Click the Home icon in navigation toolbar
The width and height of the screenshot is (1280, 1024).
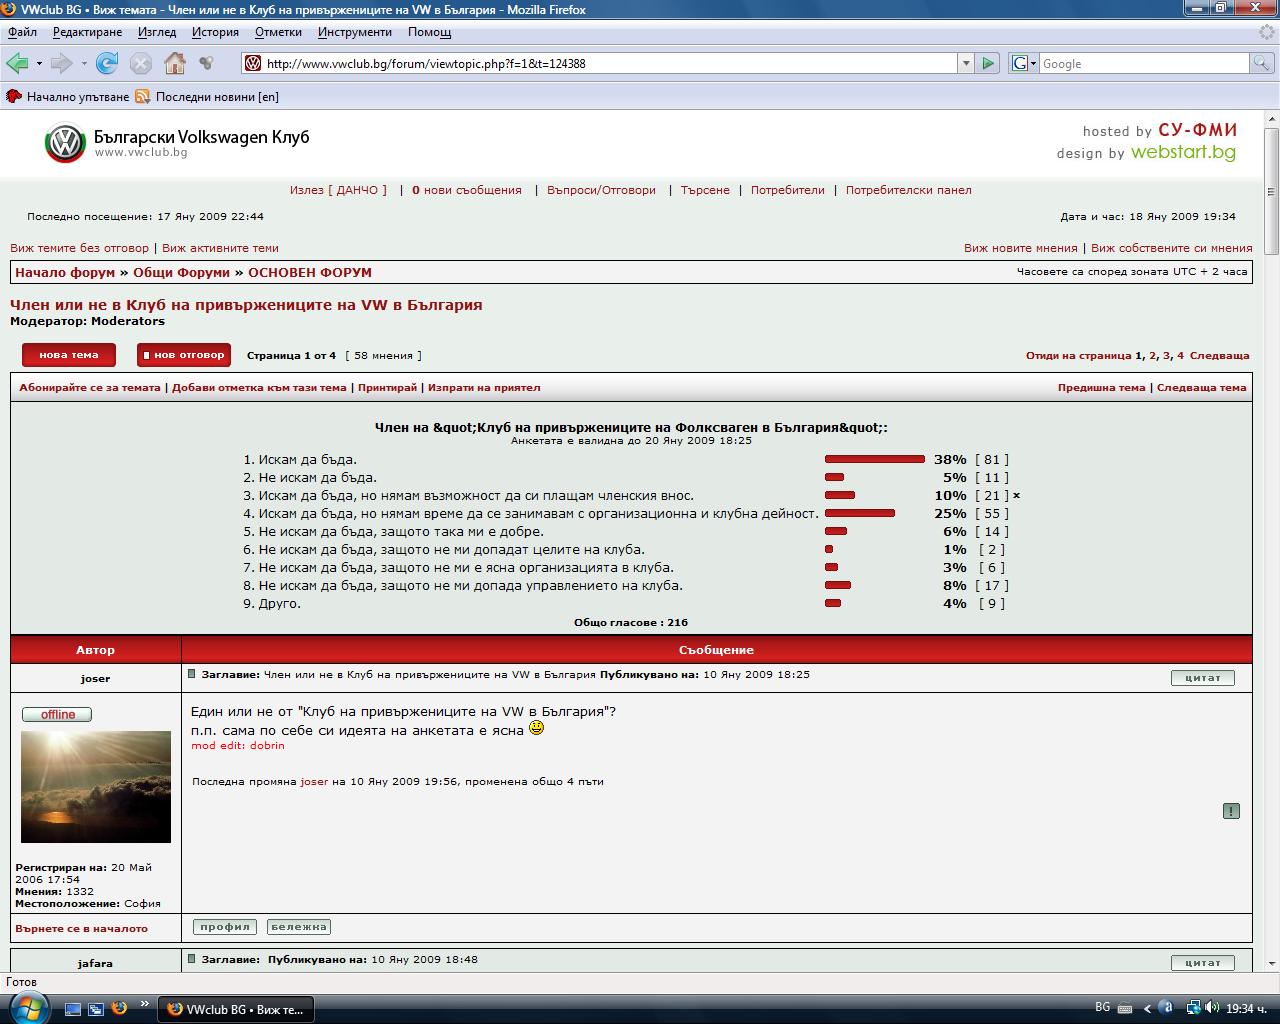click(175, 63)
